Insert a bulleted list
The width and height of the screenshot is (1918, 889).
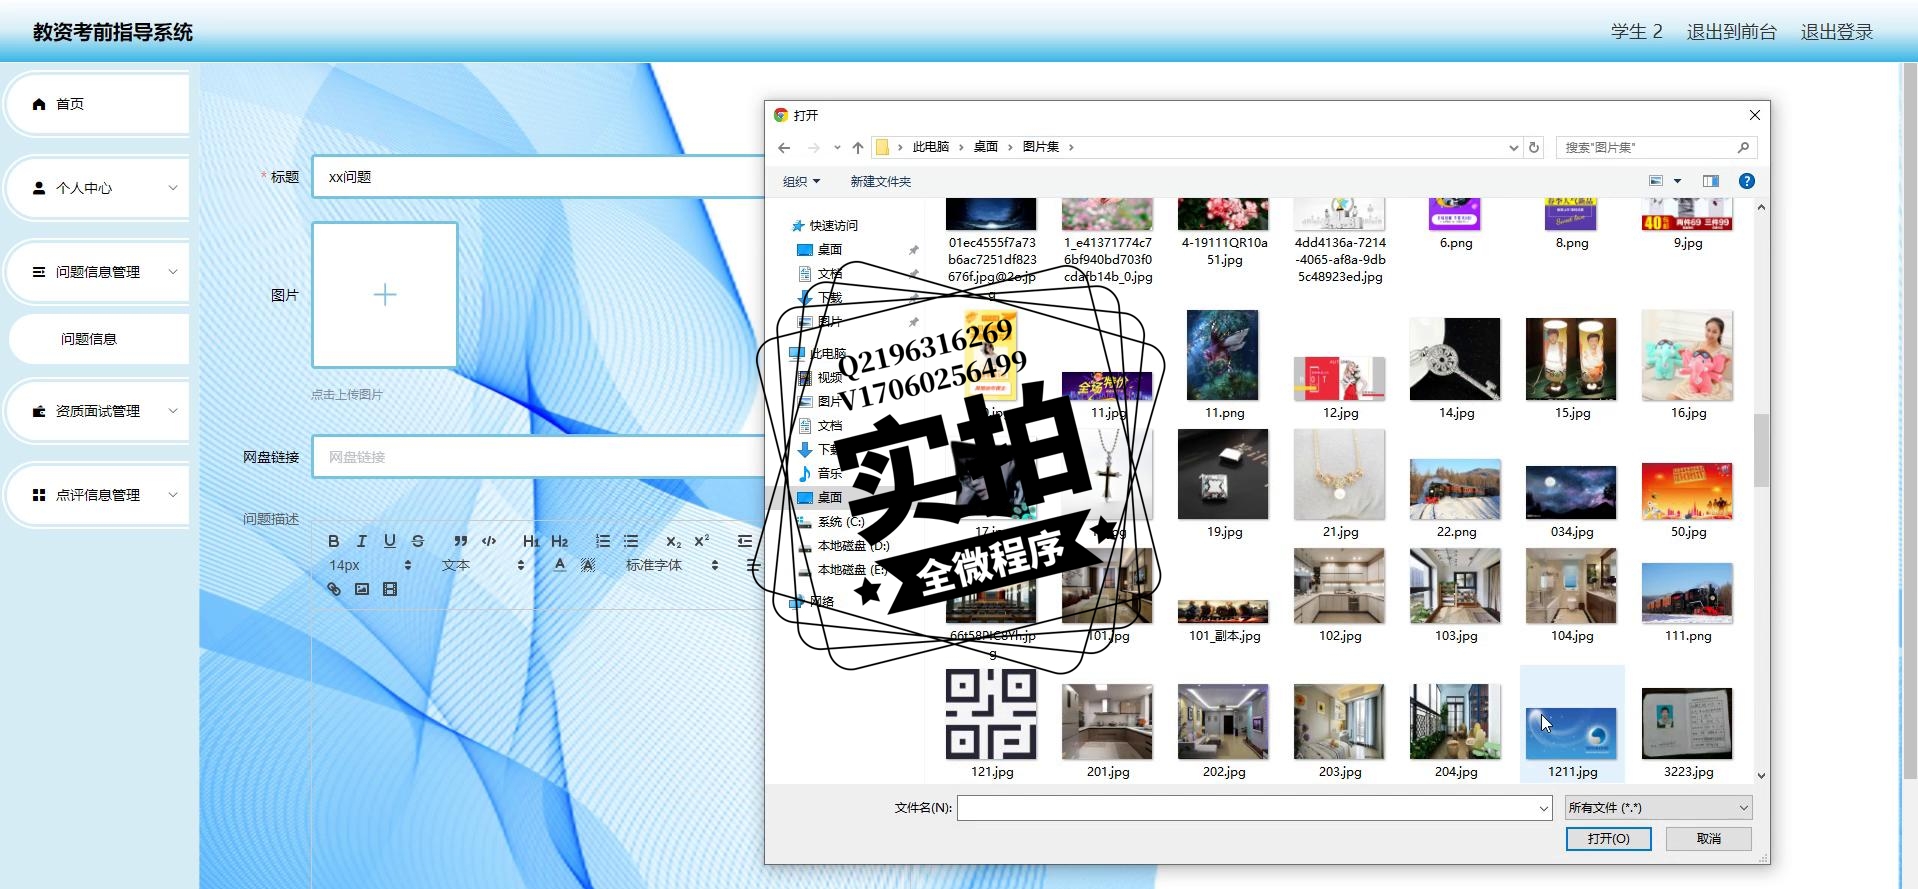631,541
